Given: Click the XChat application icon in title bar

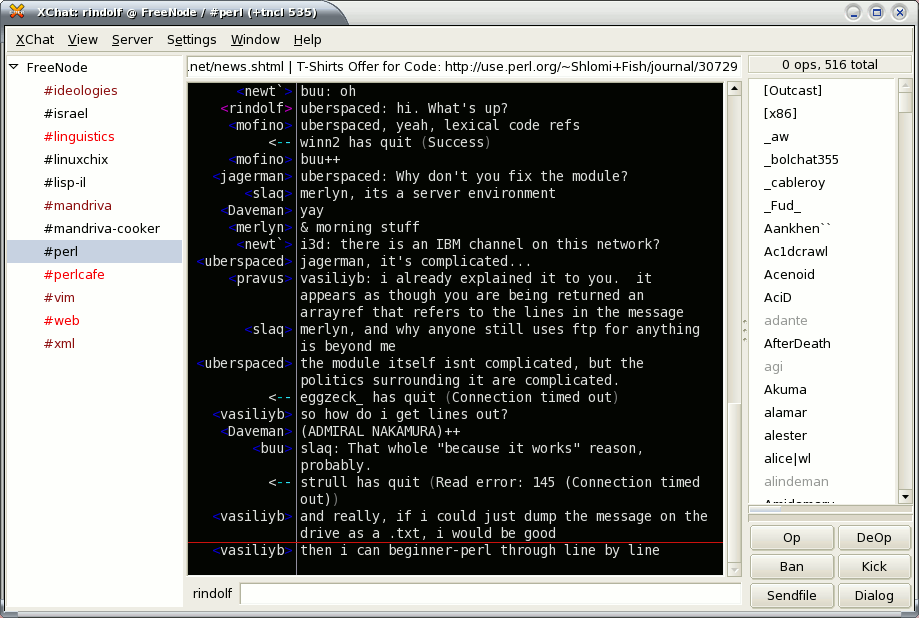Looking at the screenshot, I should (x=17, y=11).
